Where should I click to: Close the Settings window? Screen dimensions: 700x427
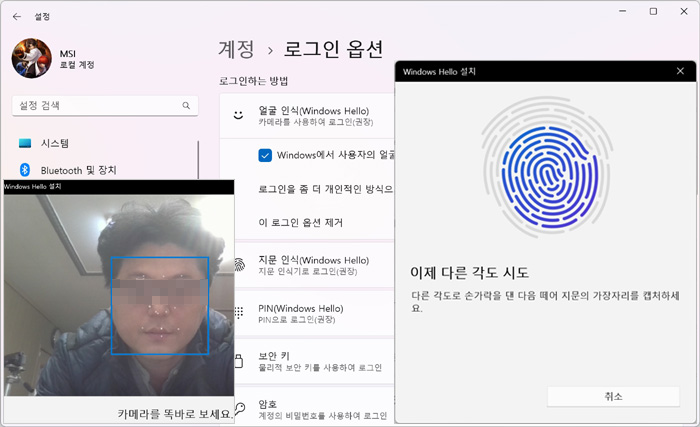click(684, 11)
